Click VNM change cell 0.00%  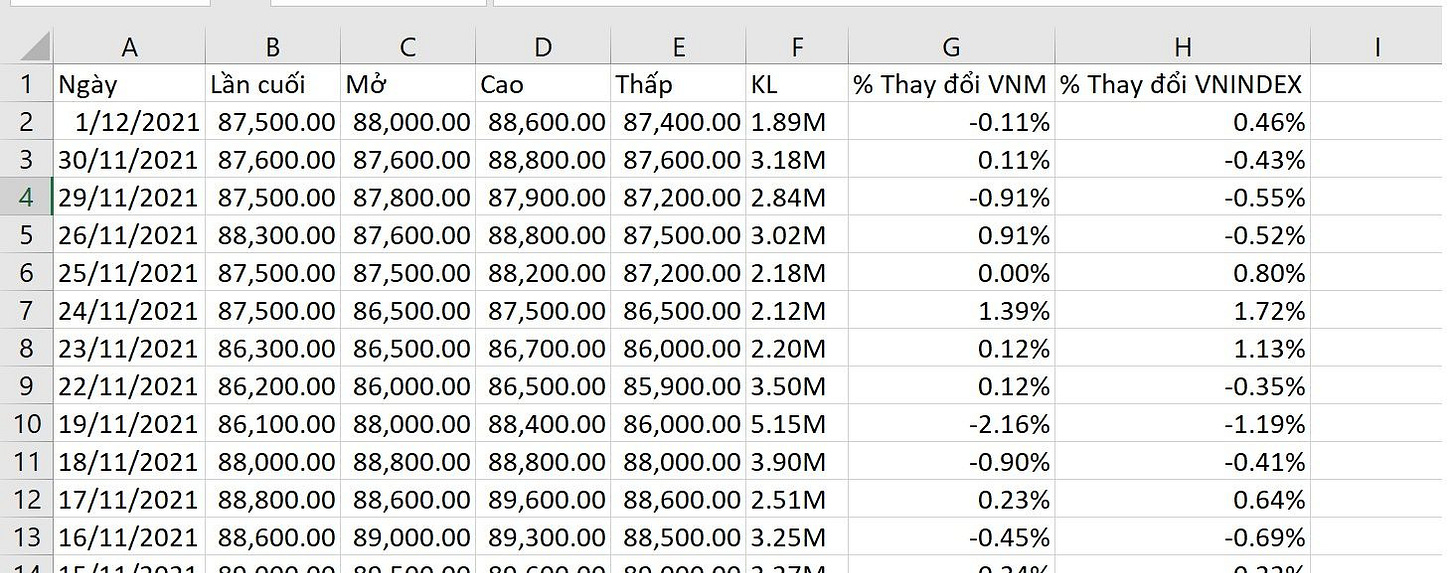point(951,273)
